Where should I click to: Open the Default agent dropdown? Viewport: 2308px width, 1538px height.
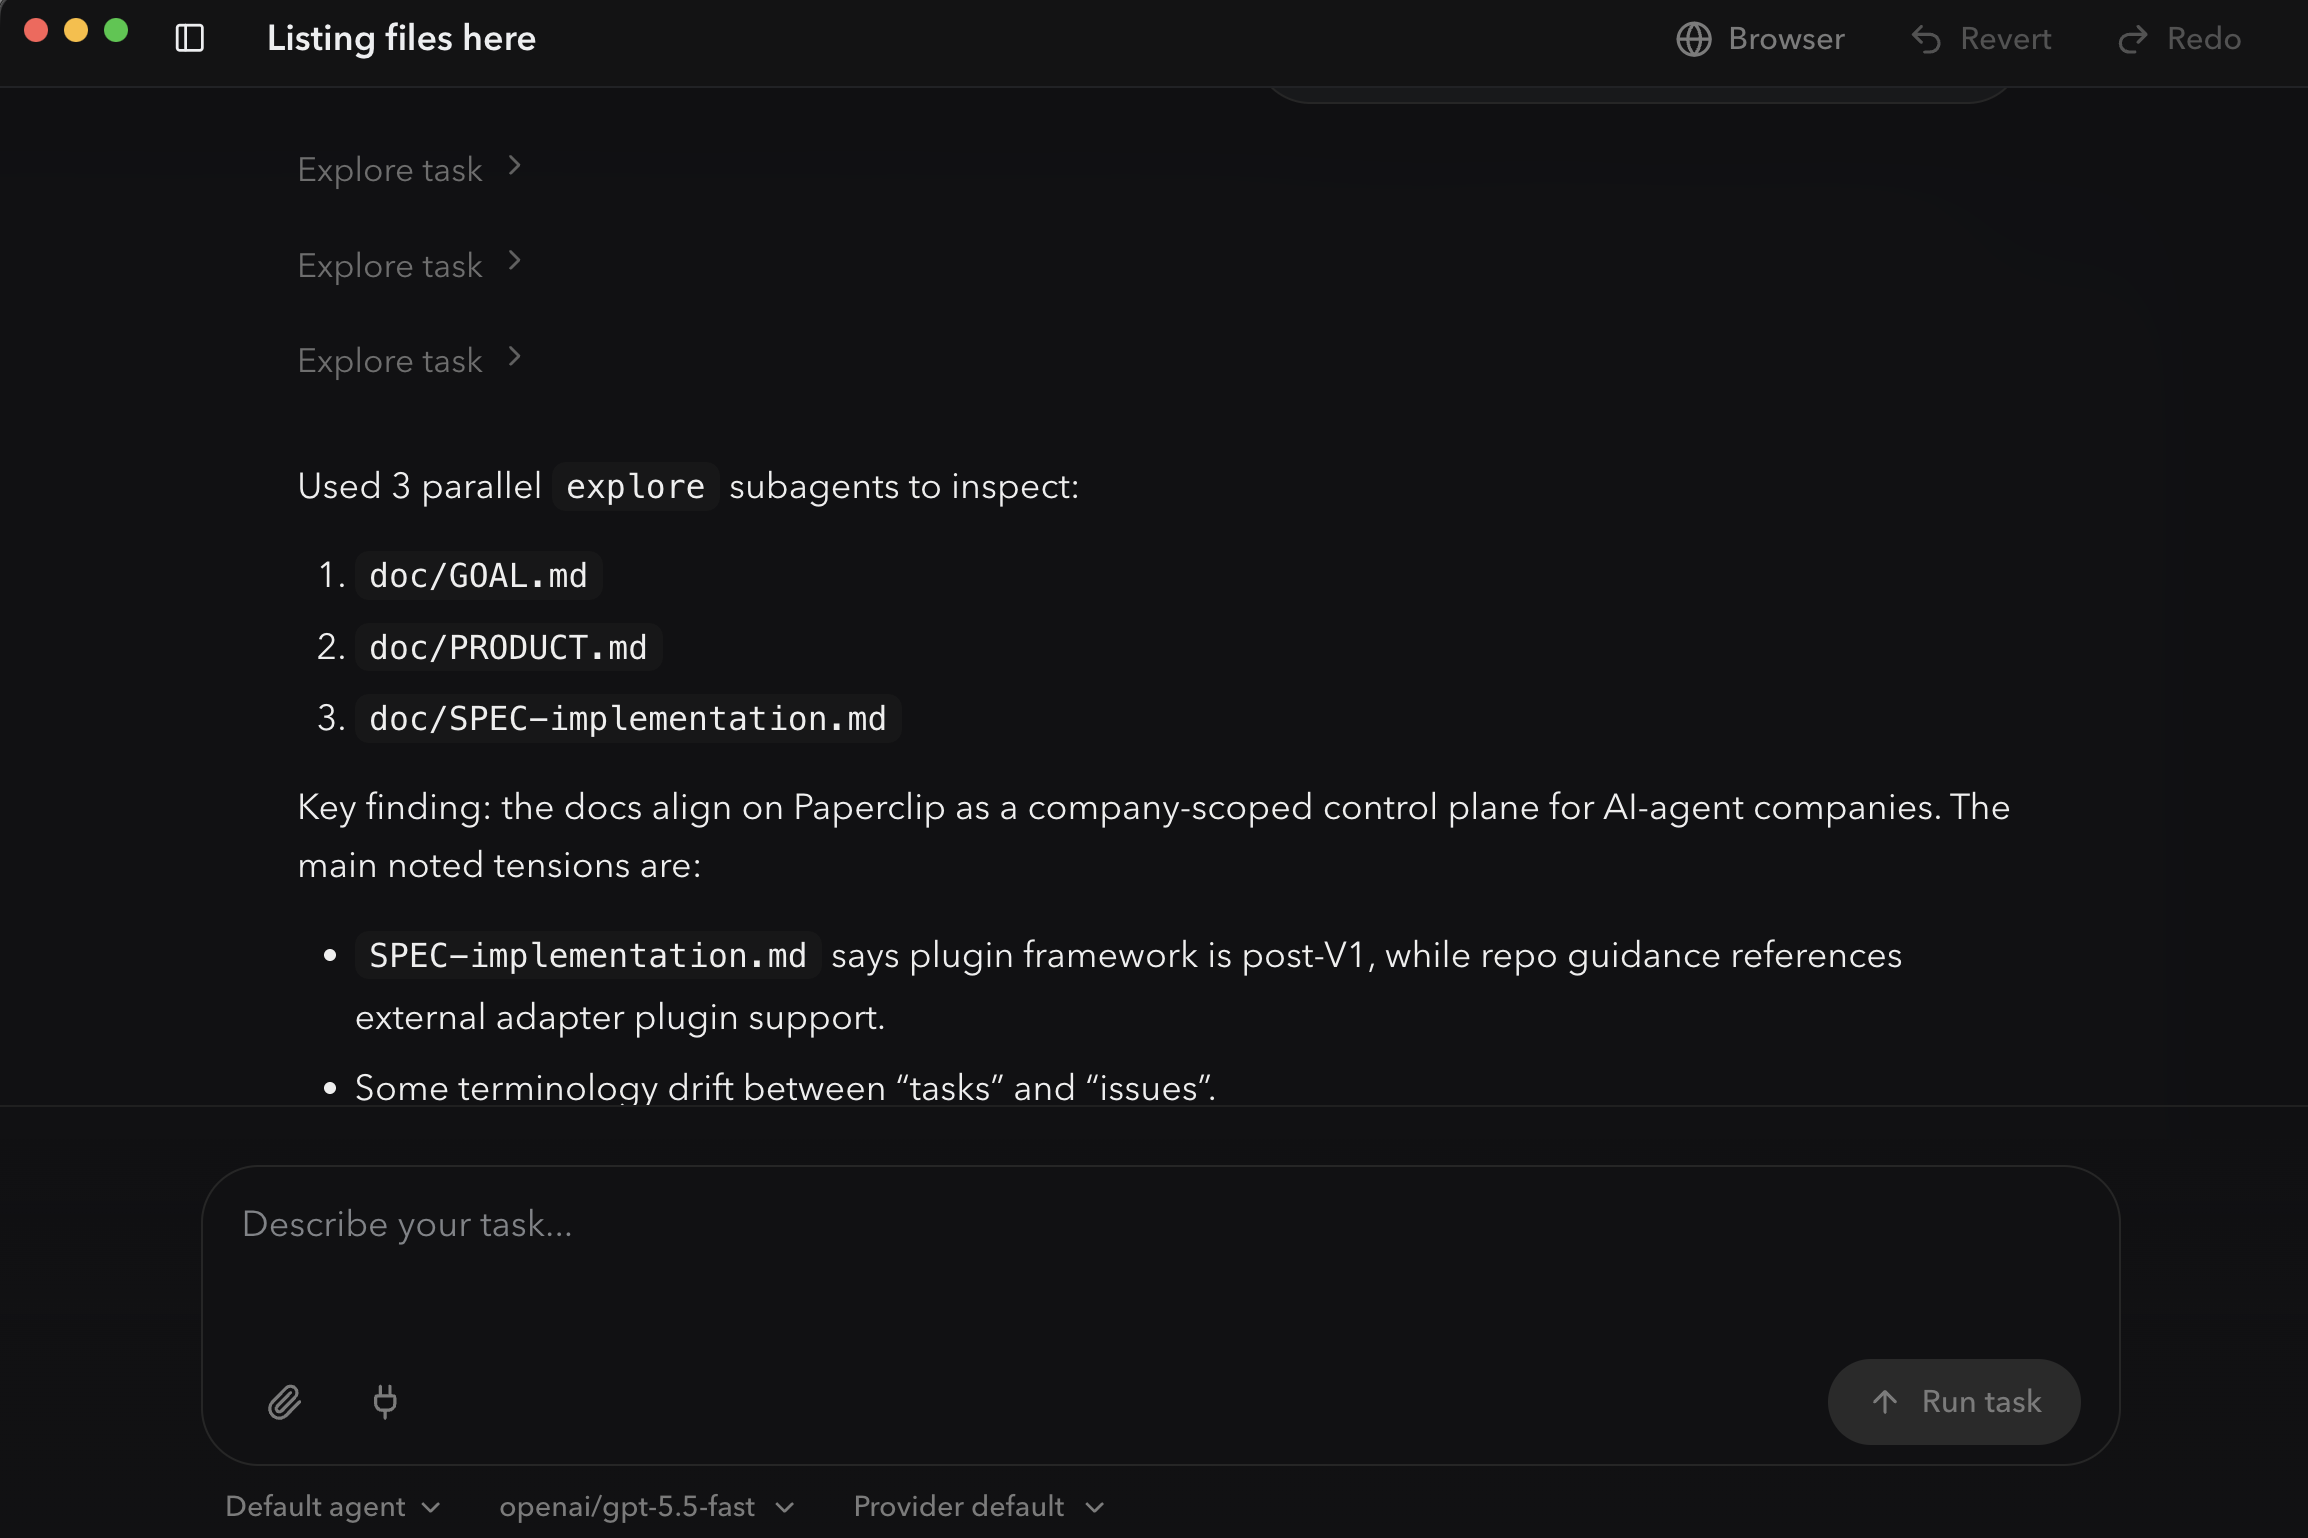(333, 1506)
